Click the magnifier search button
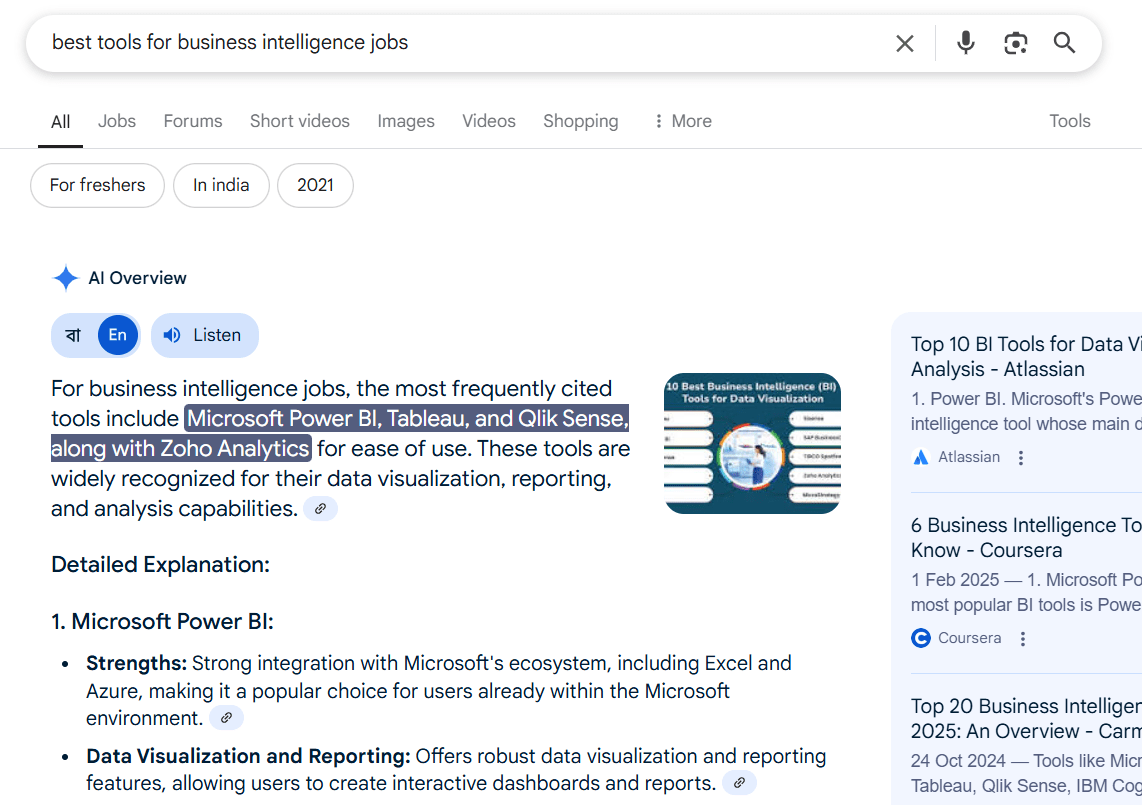The image size is (1142, 805). click(x=1064, y=43)
